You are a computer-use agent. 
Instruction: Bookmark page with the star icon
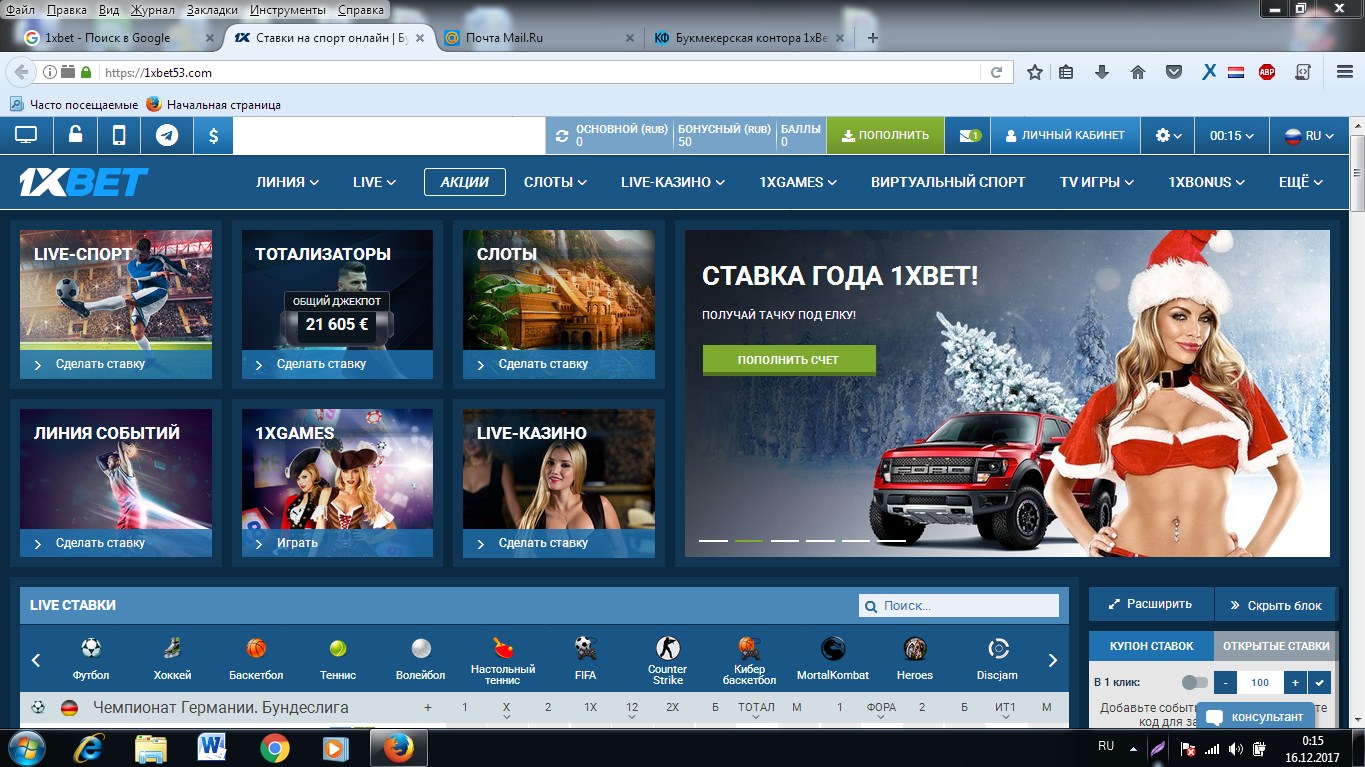coord(1035,72)
